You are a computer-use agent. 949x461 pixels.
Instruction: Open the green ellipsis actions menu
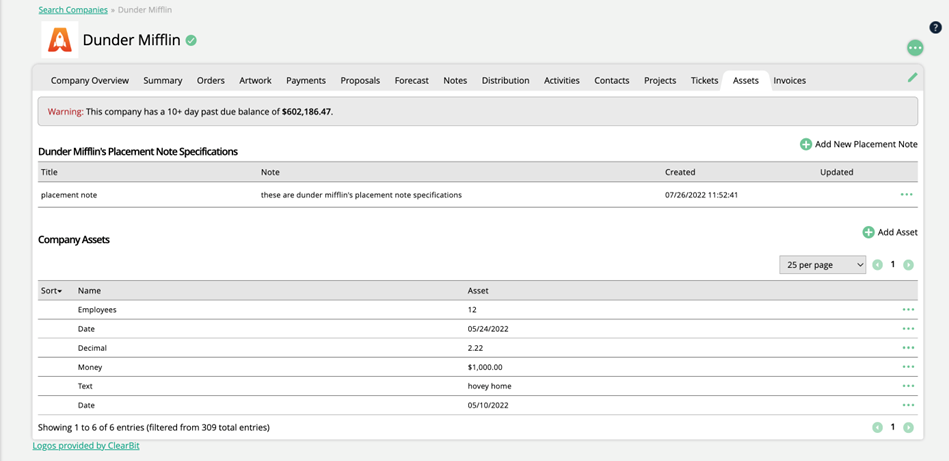pos(915,48)
